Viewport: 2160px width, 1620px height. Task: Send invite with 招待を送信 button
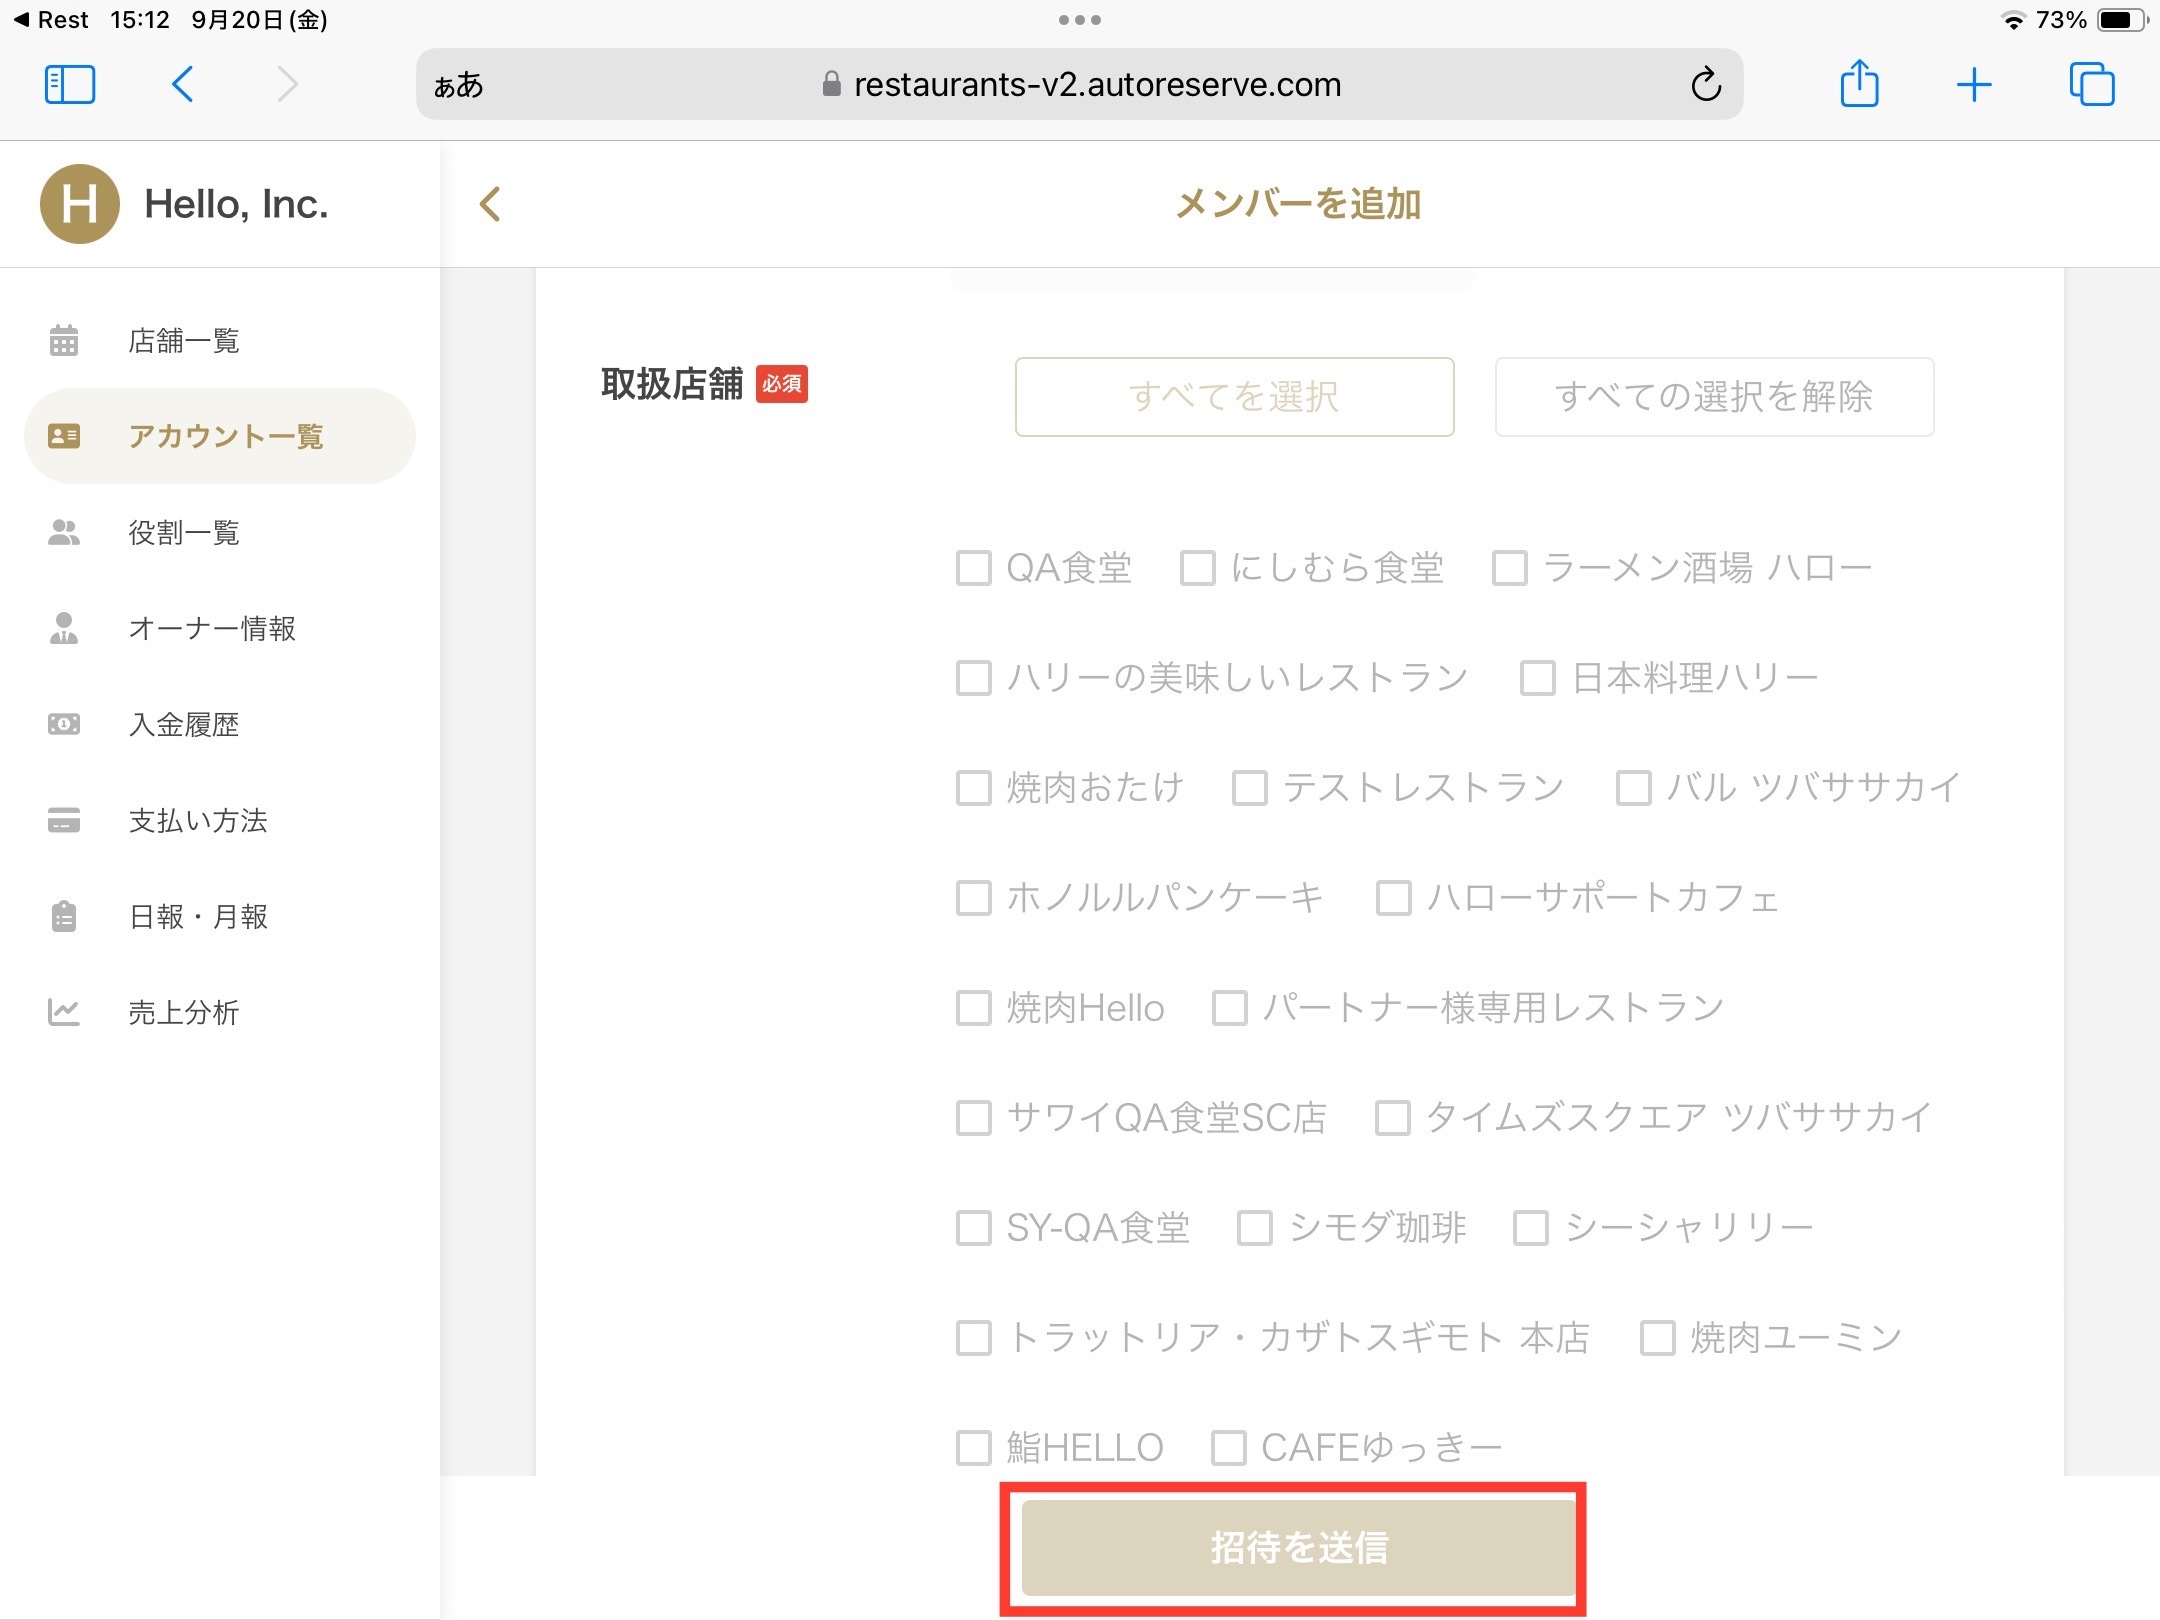[x=1297, y=1547]
